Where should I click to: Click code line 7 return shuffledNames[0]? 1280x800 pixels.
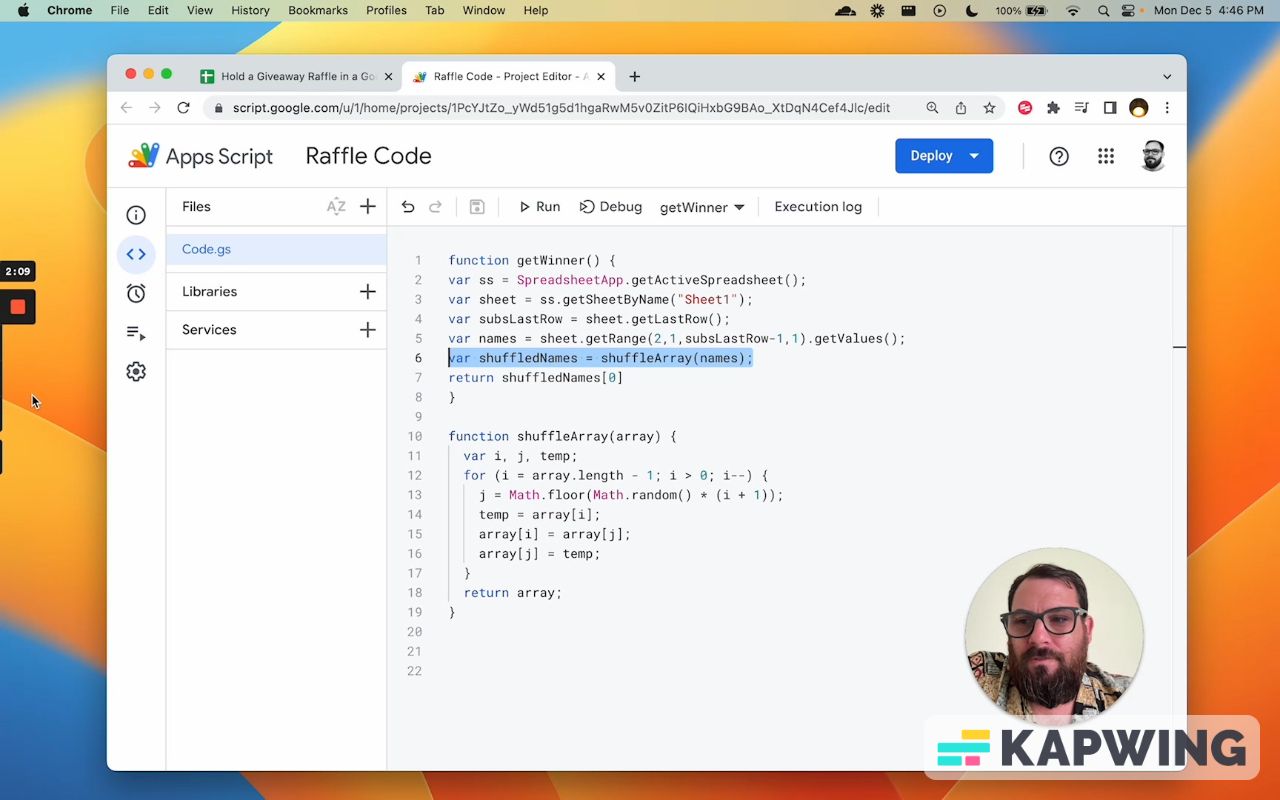[x=535, y=378]
